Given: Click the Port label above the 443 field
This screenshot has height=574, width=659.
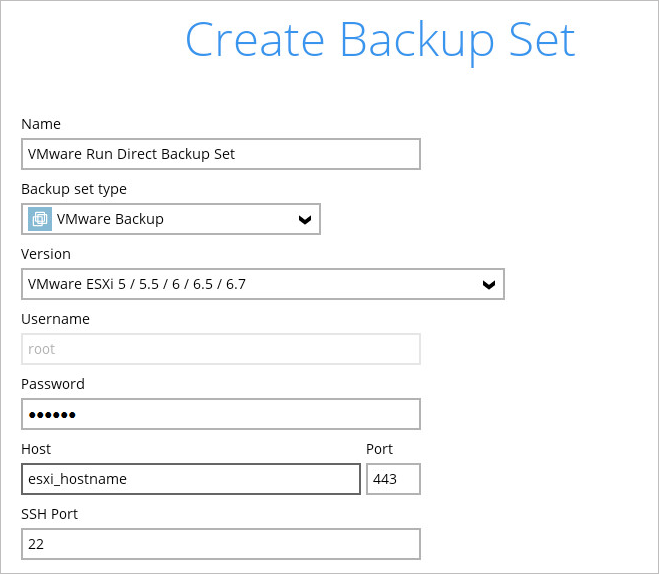Looking at the screenshot, I should tap(380, 449).
